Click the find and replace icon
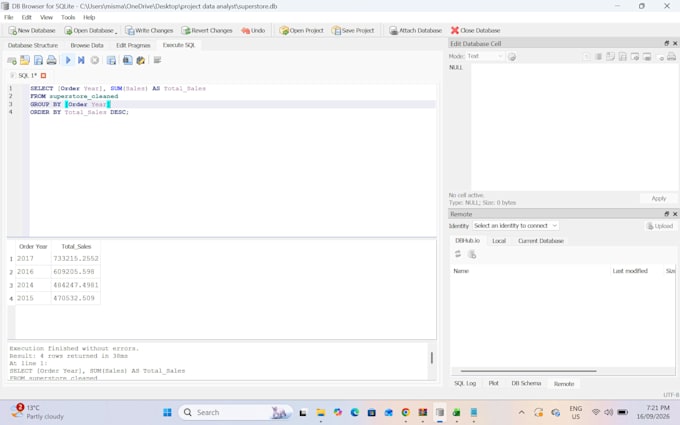The height and width of the screenshot is (425, 680). point(141,60)
